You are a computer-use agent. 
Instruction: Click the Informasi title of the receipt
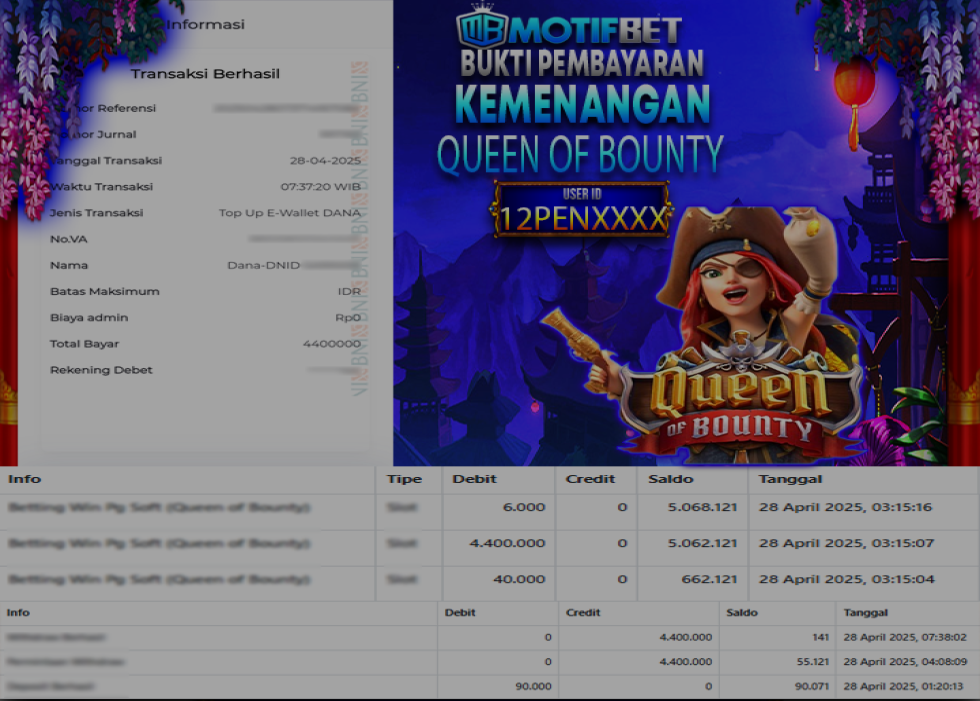(206, 24)
